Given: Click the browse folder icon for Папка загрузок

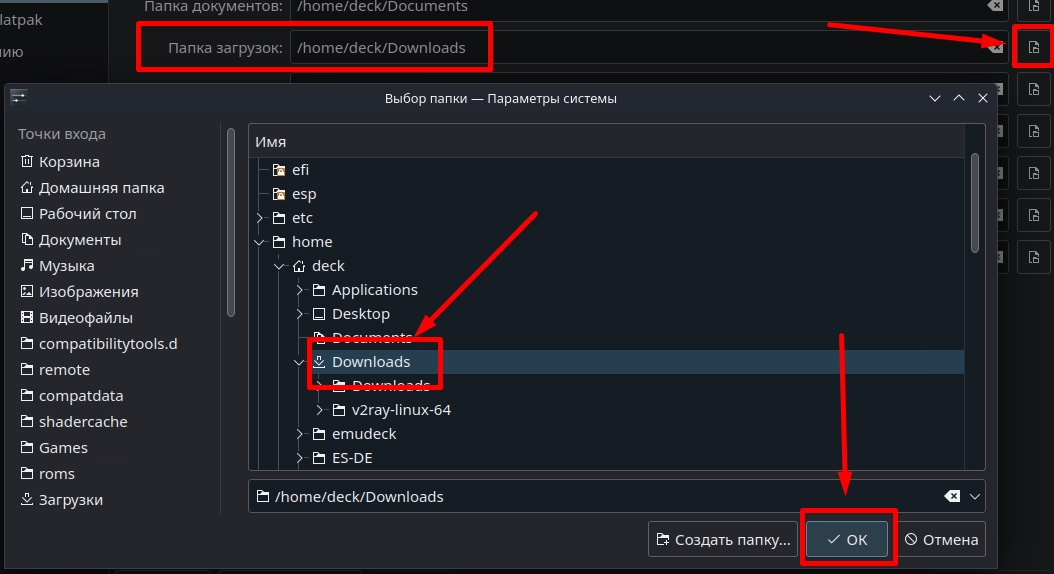Looking at the screenshot, I should [x=1034, y=48].
